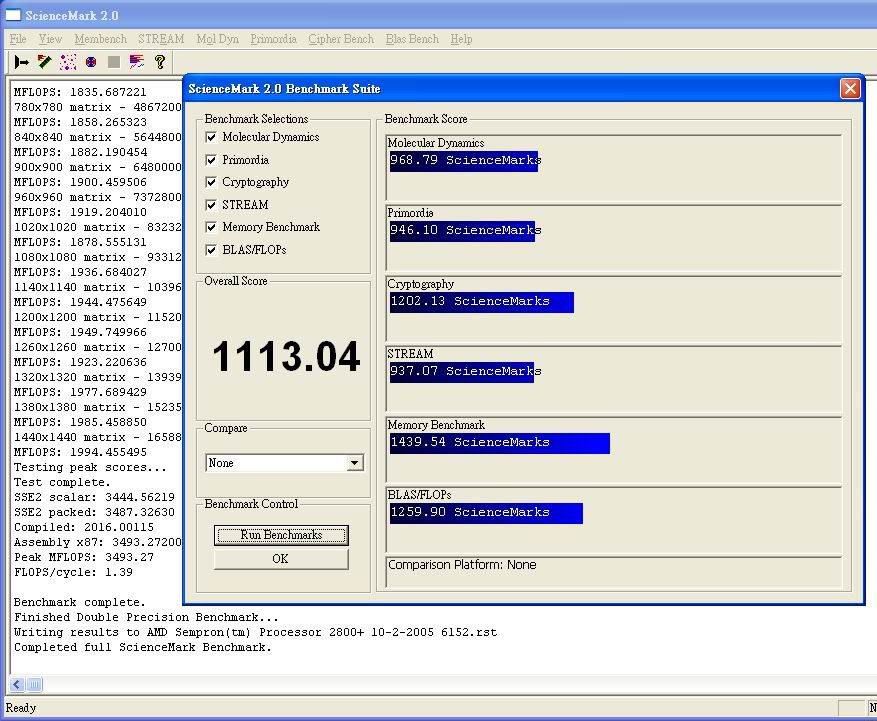Image resolution: width=877 pixels, height=721 pixels.
Task: Click 'Finished Double Precision Benchmark...' line
Action: (146, 618)
